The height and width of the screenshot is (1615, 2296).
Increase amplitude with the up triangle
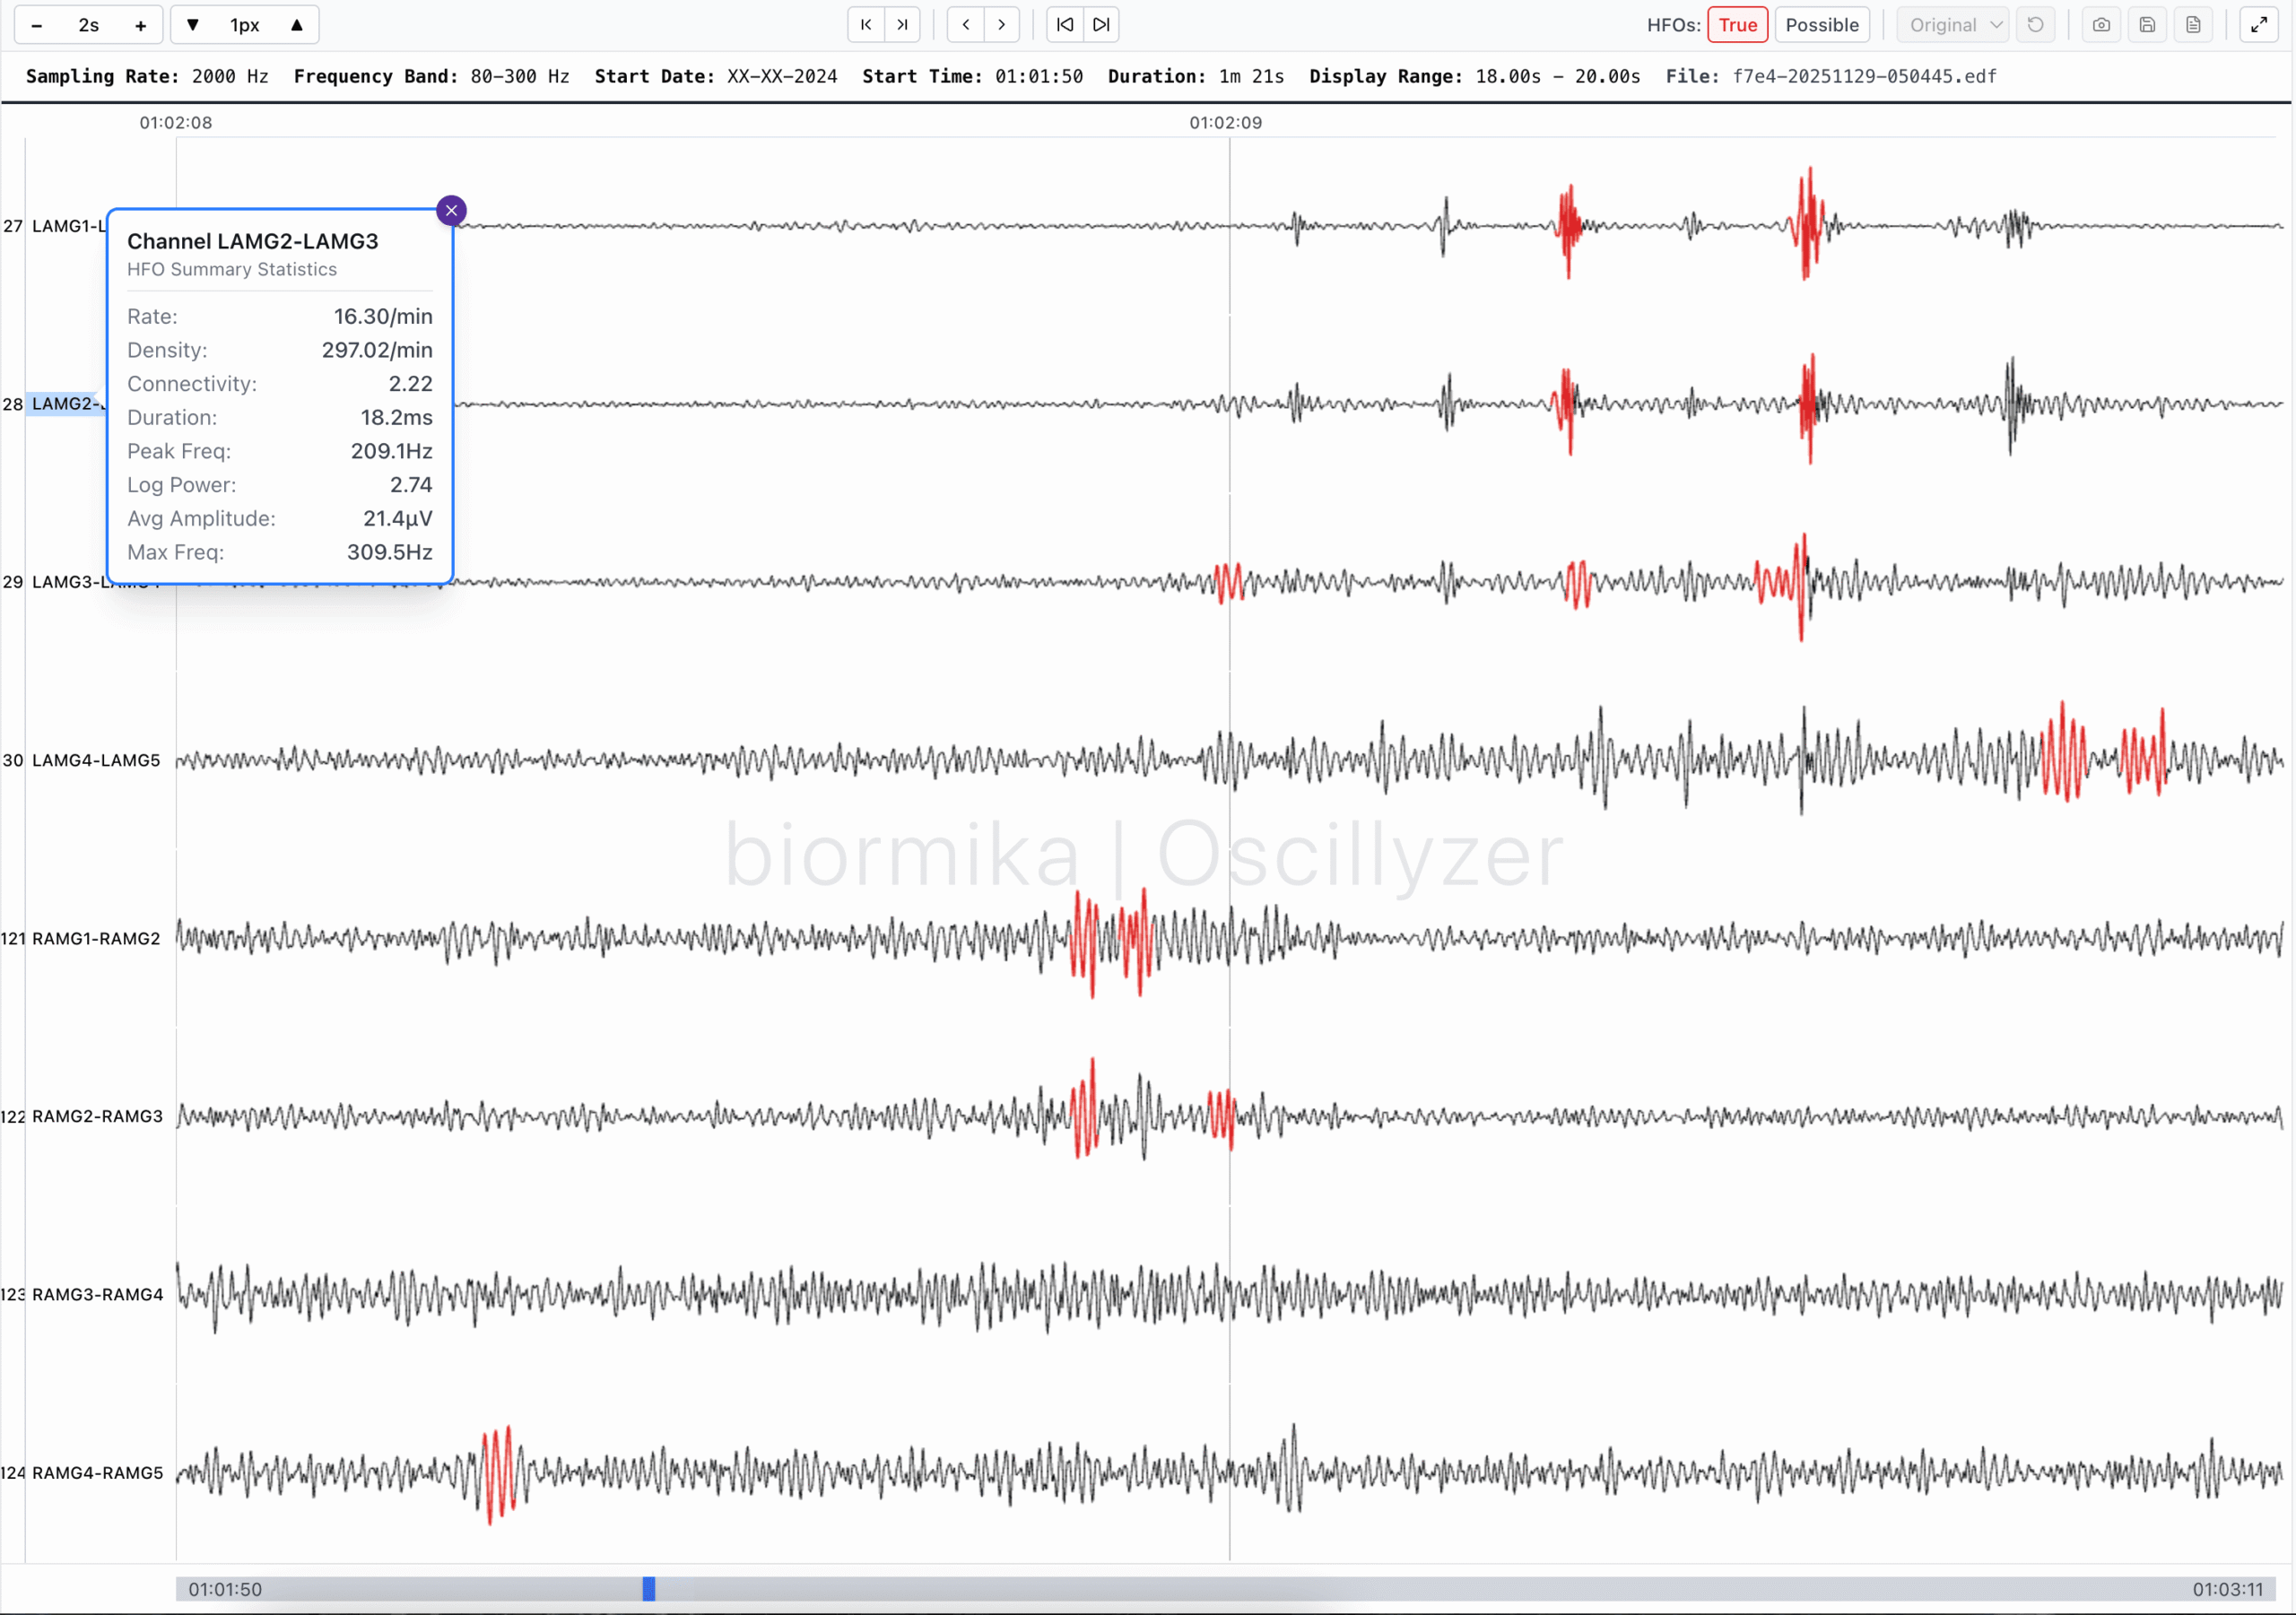coord(297,24)
